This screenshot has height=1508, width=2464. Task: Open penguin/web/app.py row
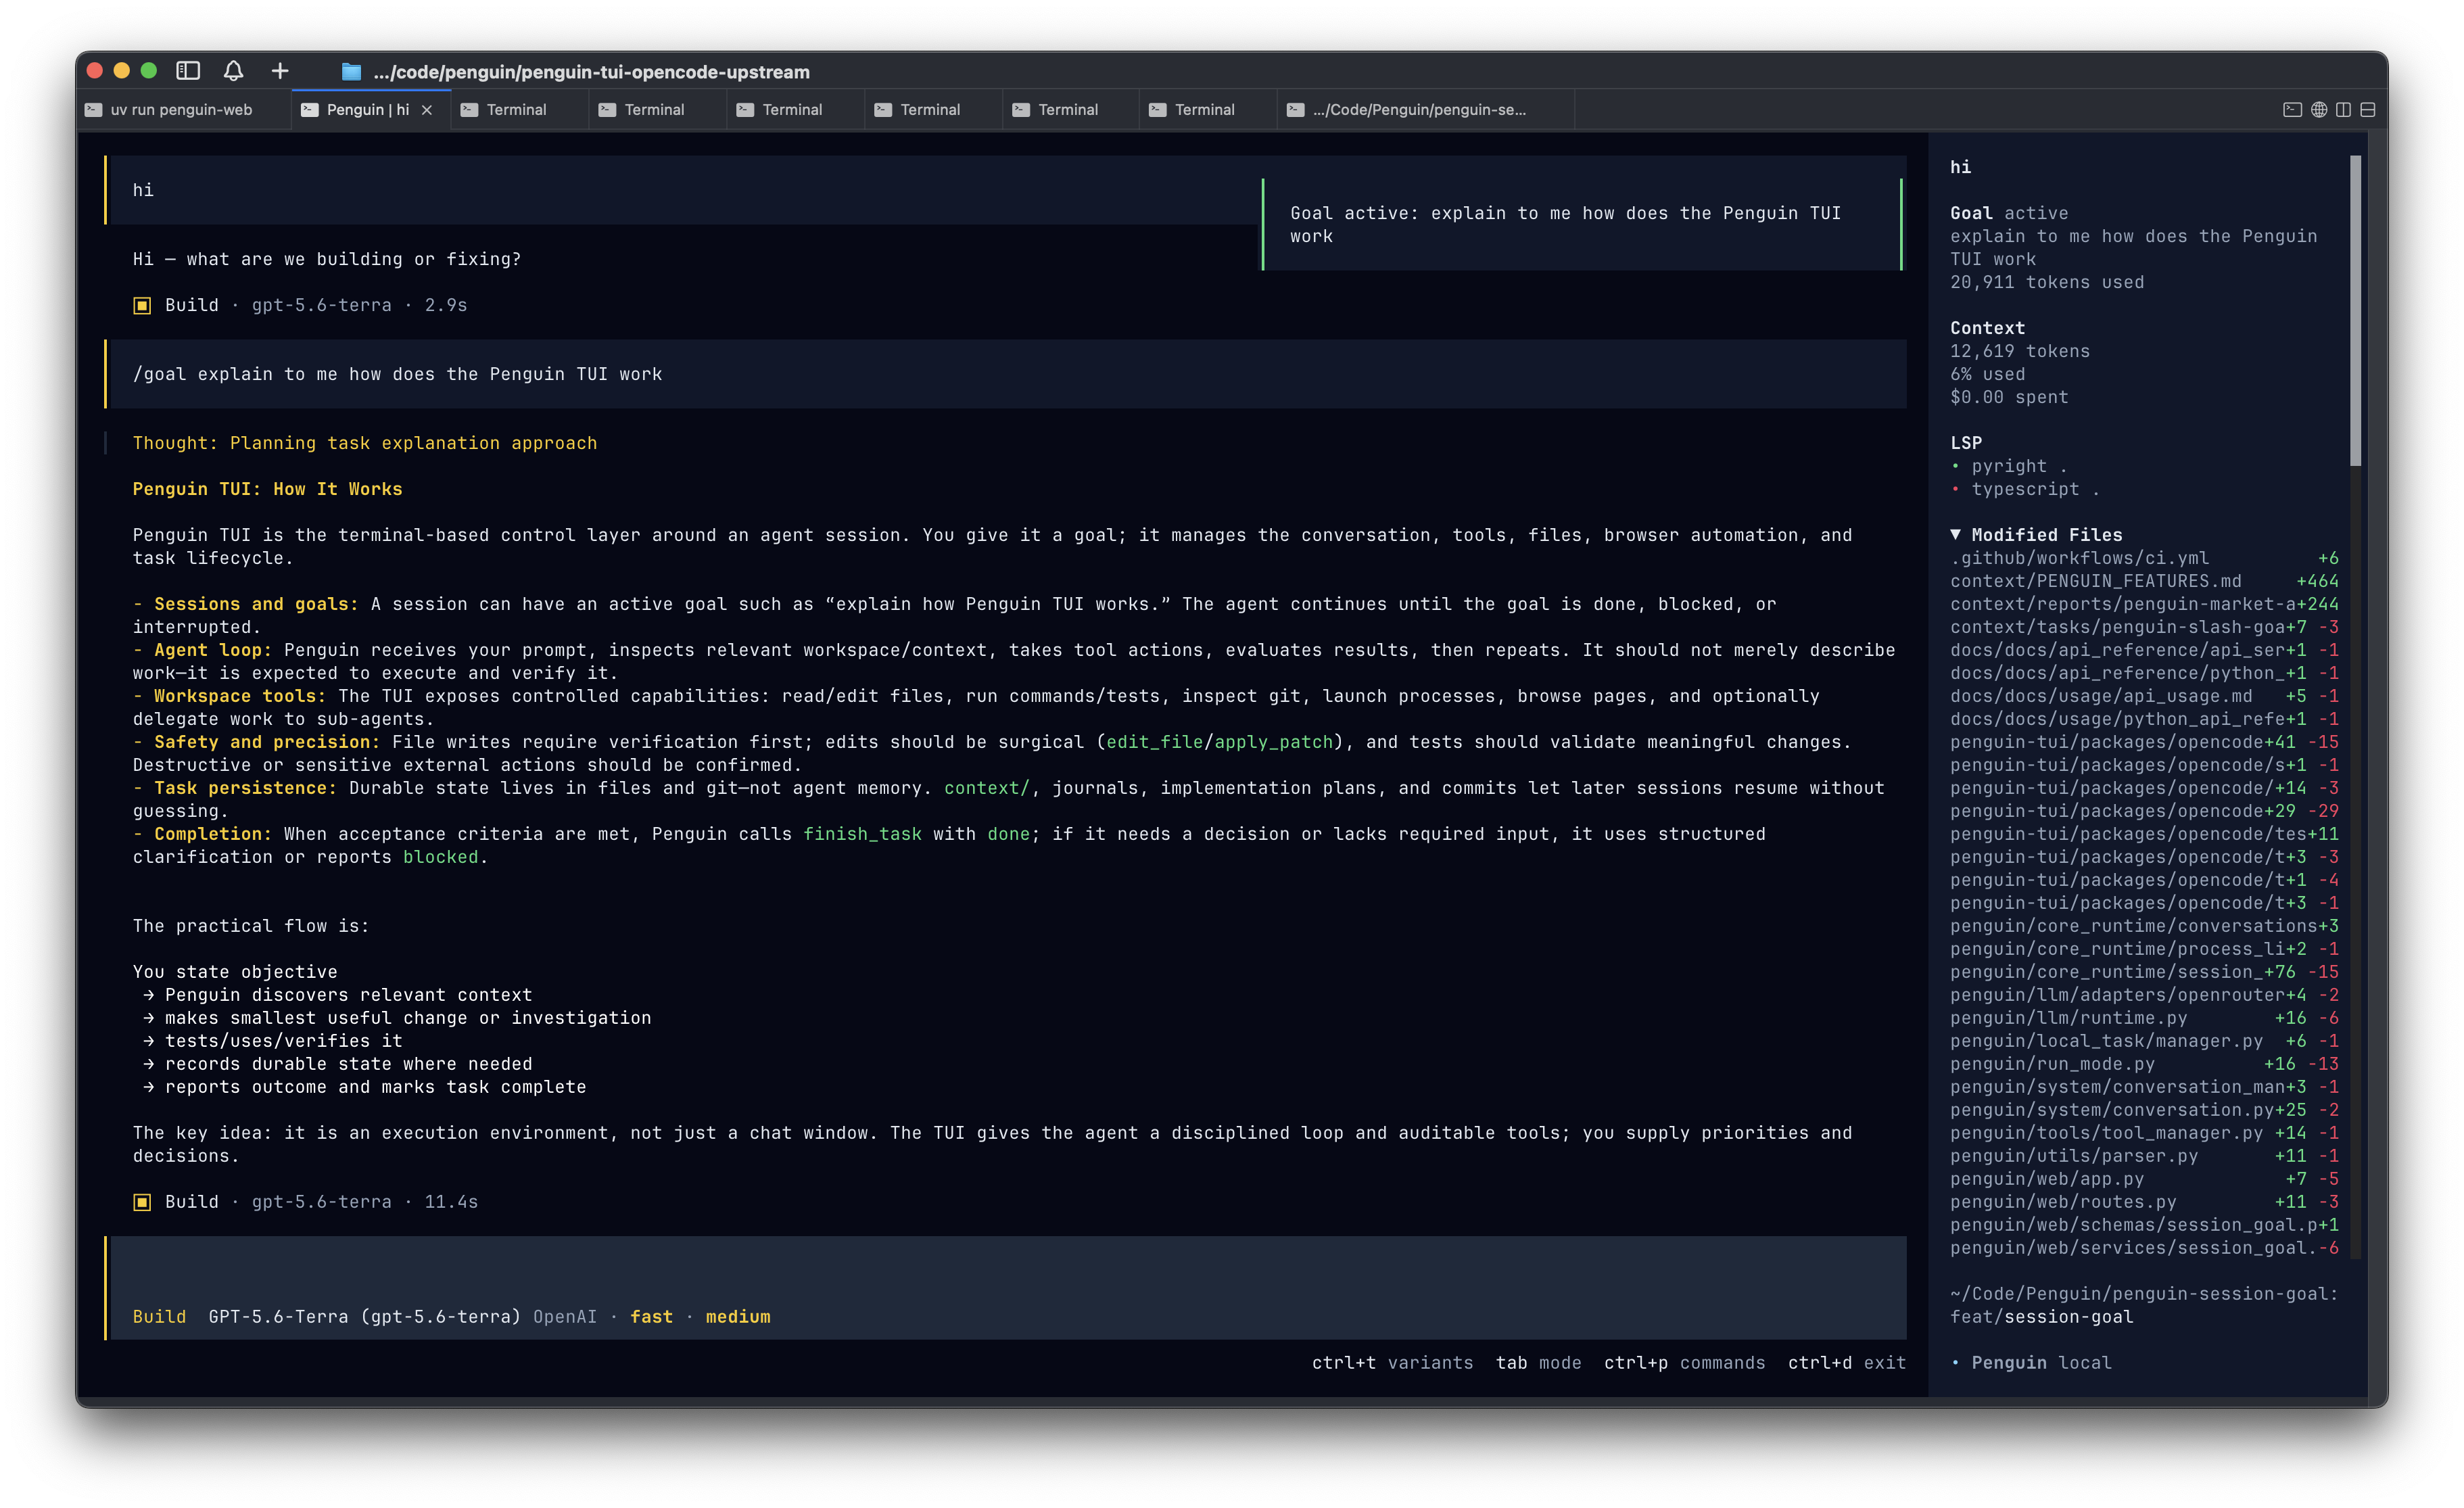(x=2144, y=1179)
